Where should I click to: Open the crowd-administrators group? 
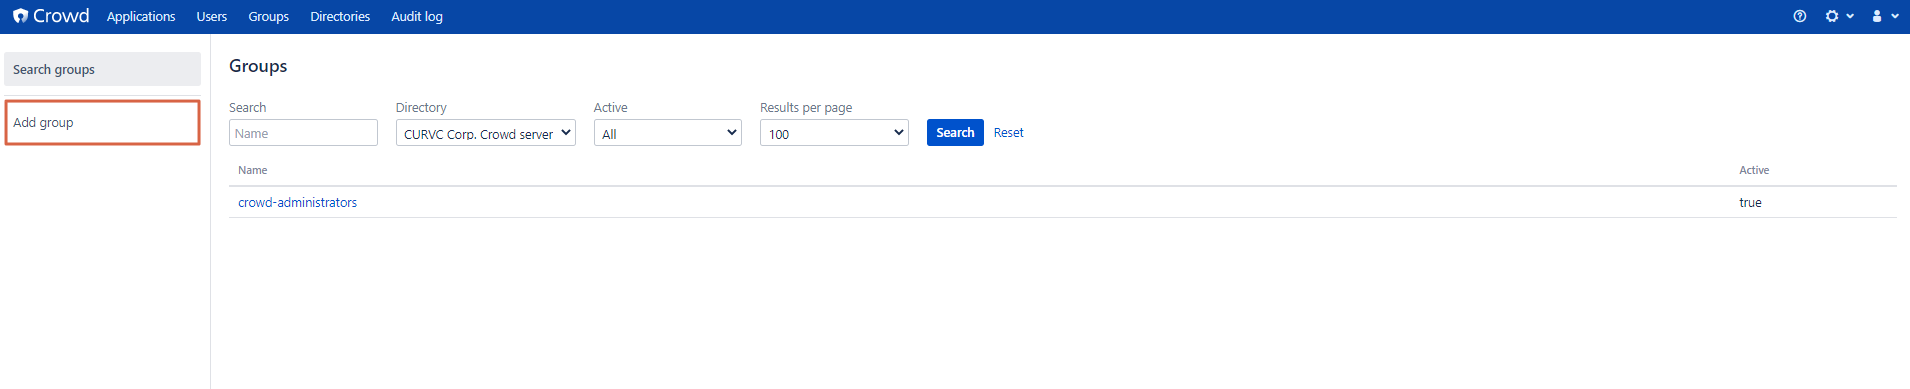point(297,202)
